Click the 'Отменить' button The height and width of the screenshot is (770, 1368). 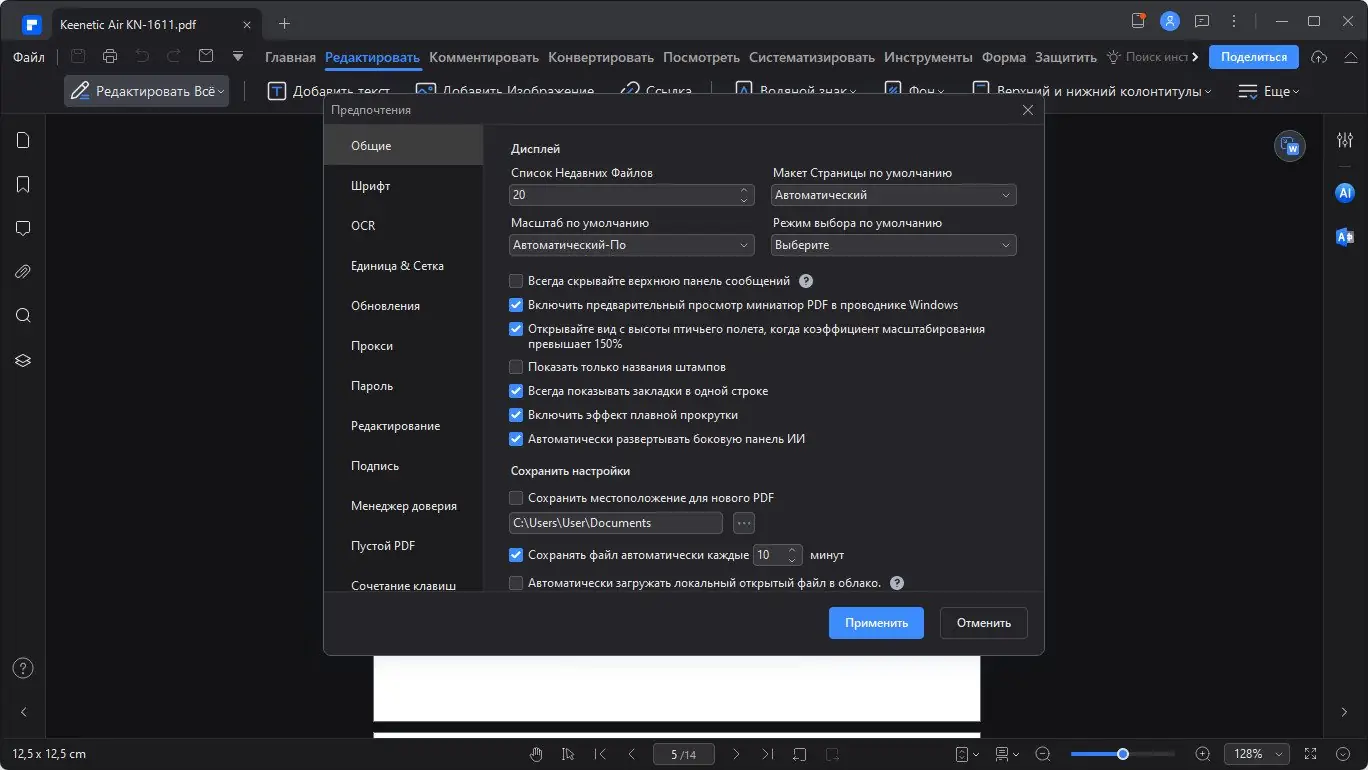pyautogui.click(x=984, y=623)
